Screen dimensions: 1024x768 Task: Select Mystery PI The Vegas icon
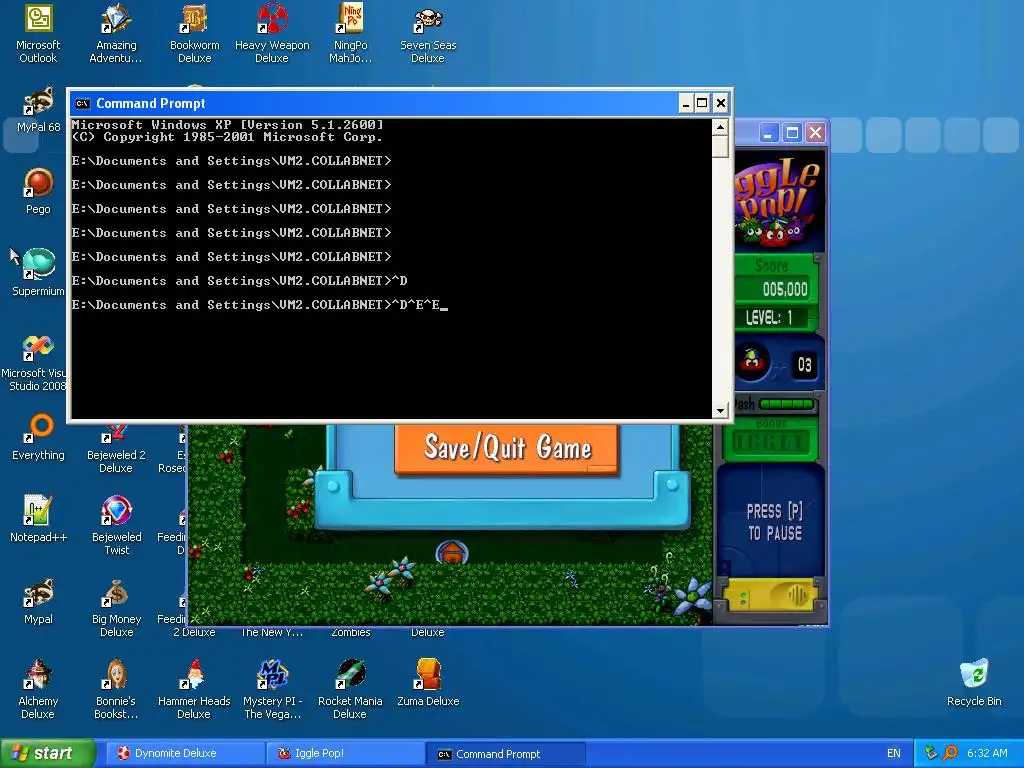tap(272, 690)
